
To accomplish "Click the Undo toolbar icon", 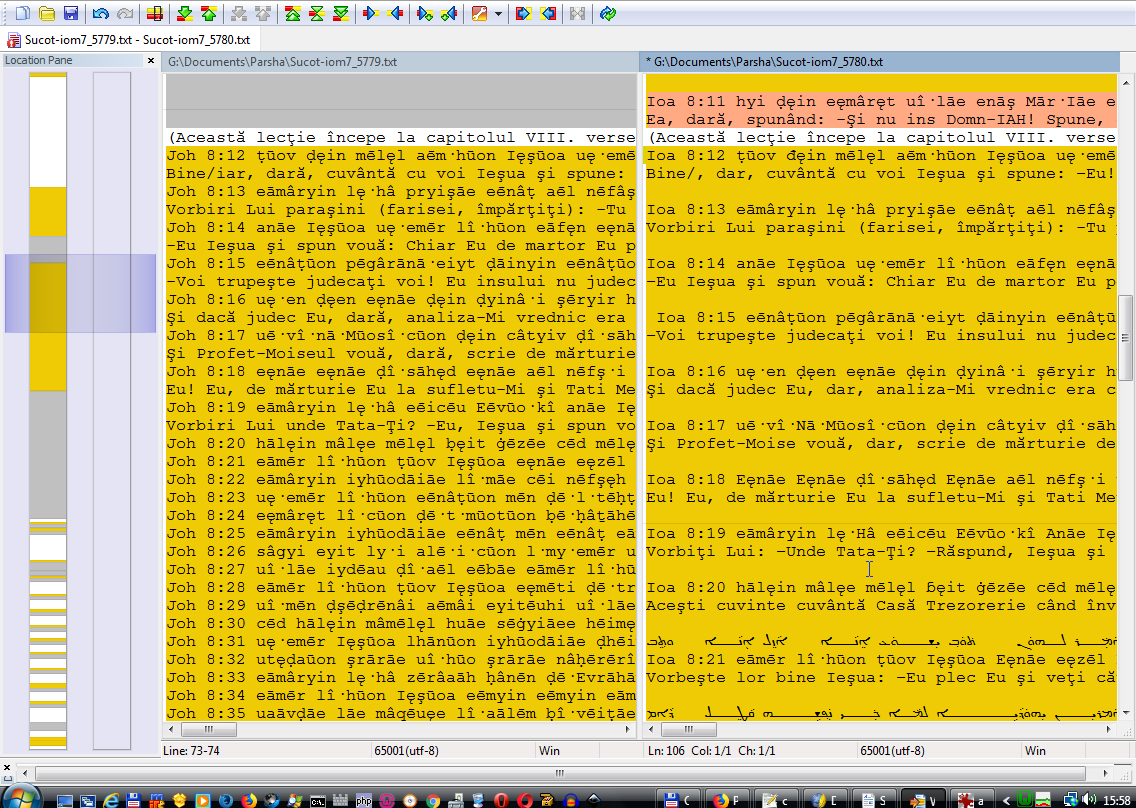I will [x=100, y=14].
